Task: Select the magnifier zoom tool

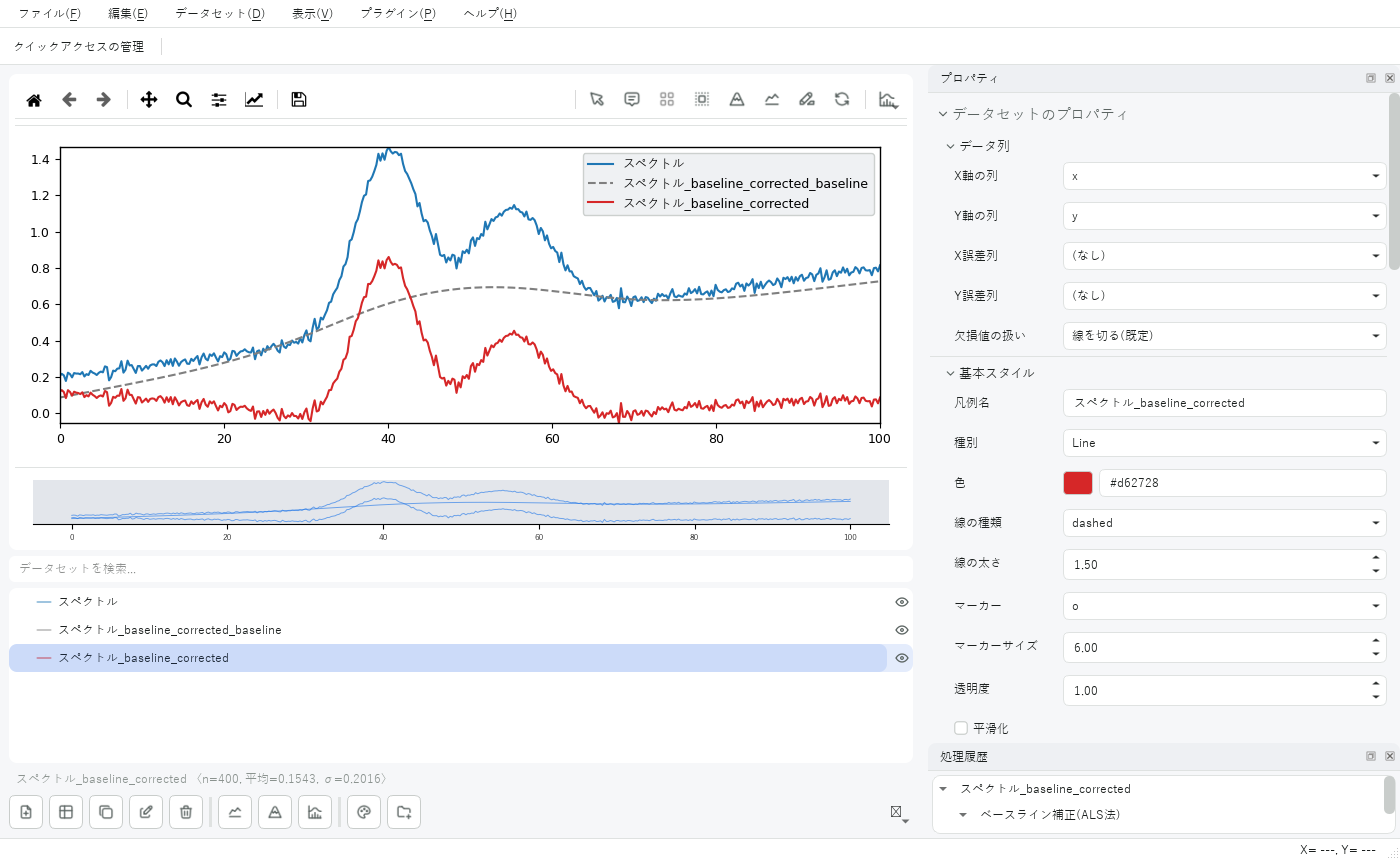Action: click(184, 100)
